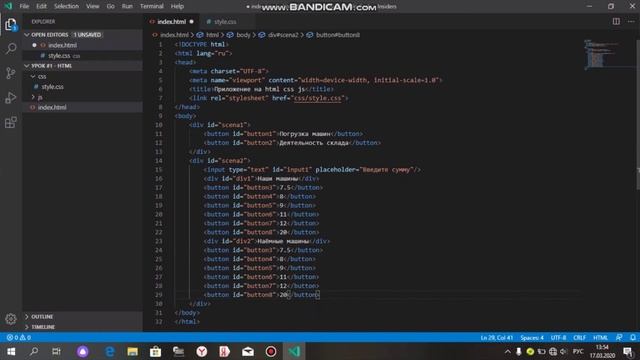Open Microsoft Store from taskbar
Viewport: 640px width, 360px height.
tap(155, 351)
